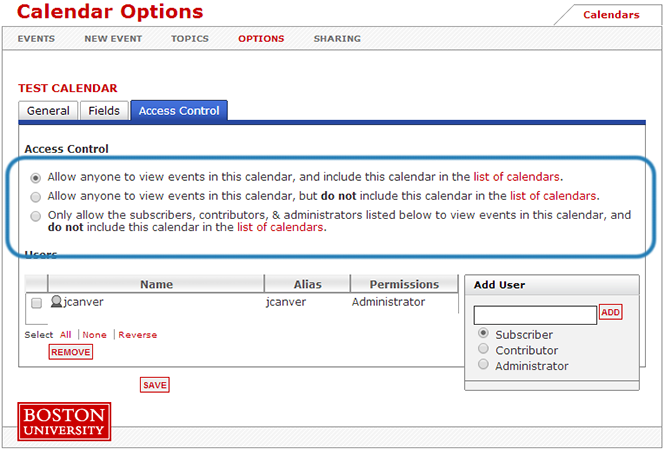Viewport: 665px width, 449px height.
Task: Open the Topics menu
Action: tap(190, 39)
